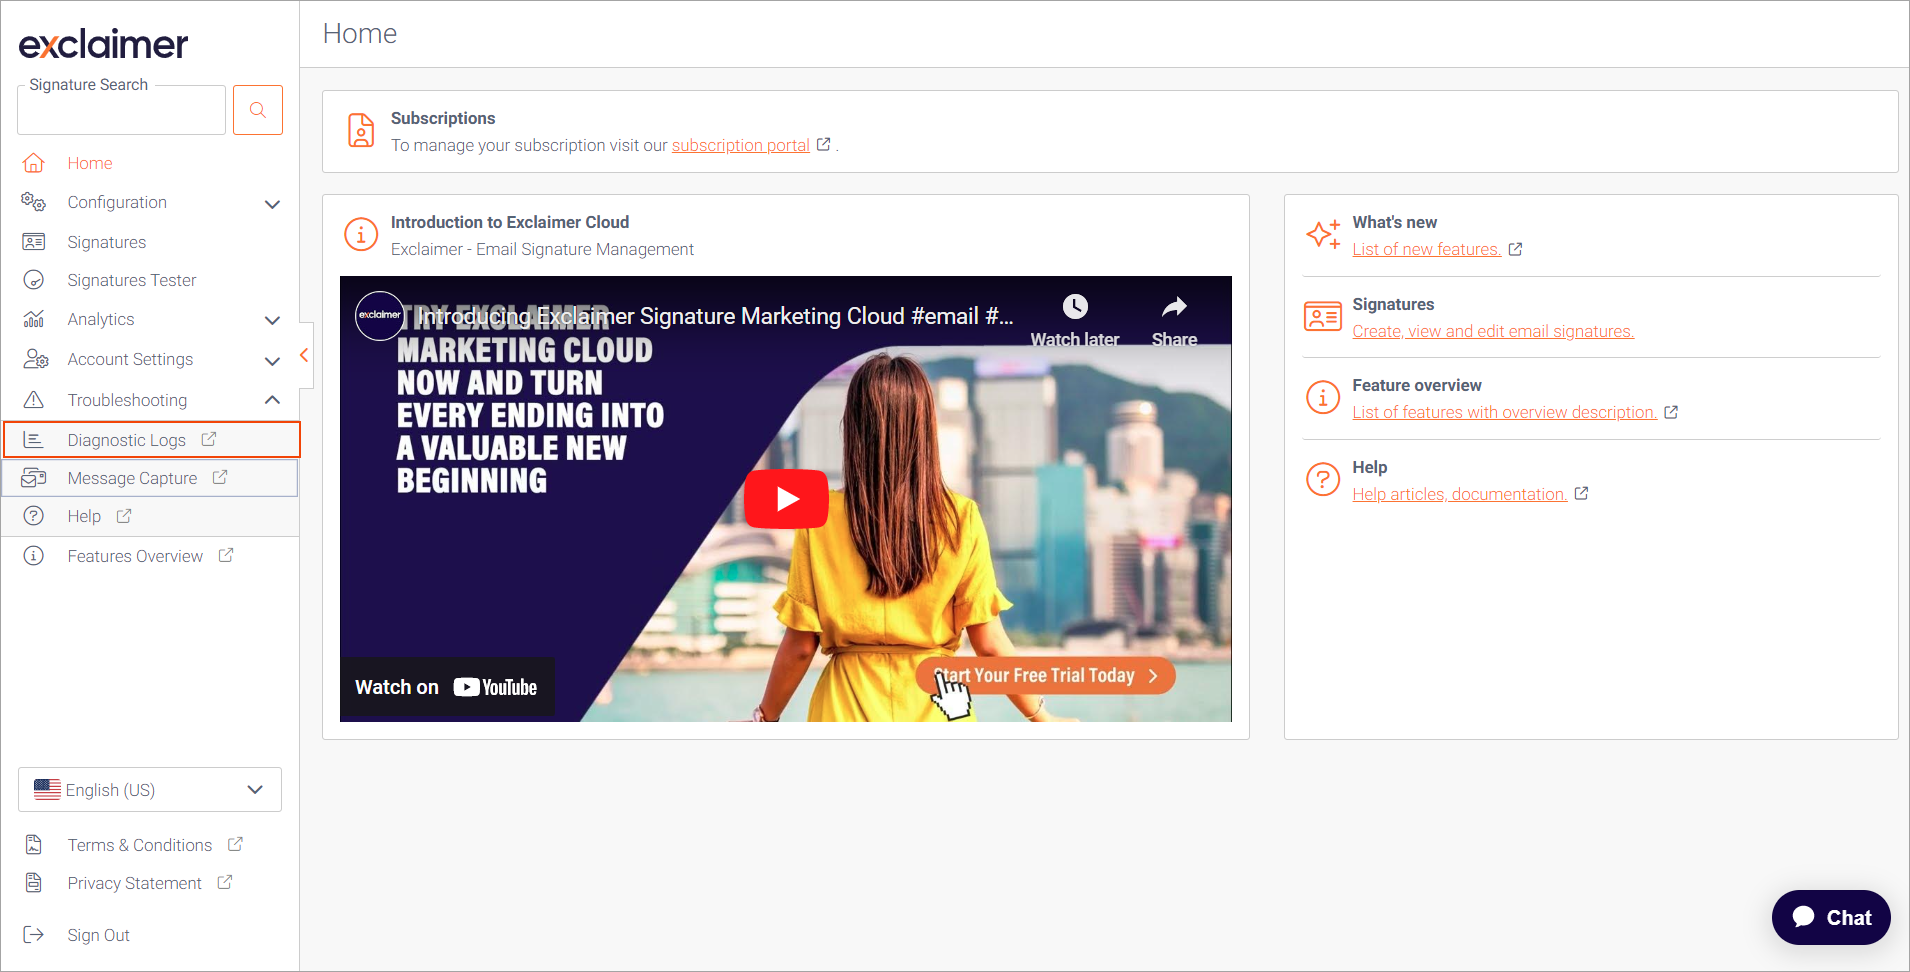Viewport: 1910px width, 972px height.
Task: Click the Features Overview info icon
Action: point(34,556)
